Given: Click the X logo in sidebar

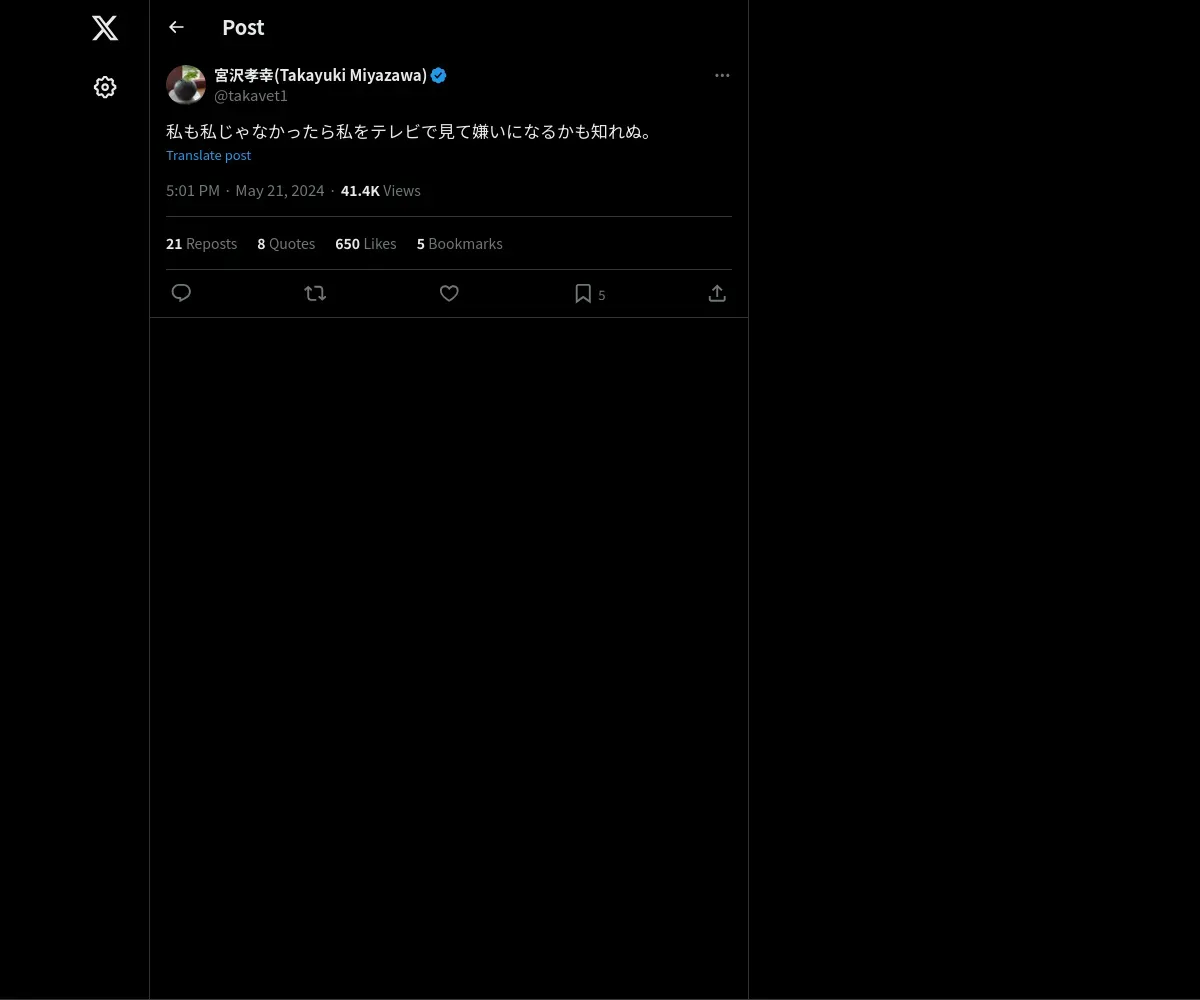Looking at the screenshot, I should tap(105, 28).
